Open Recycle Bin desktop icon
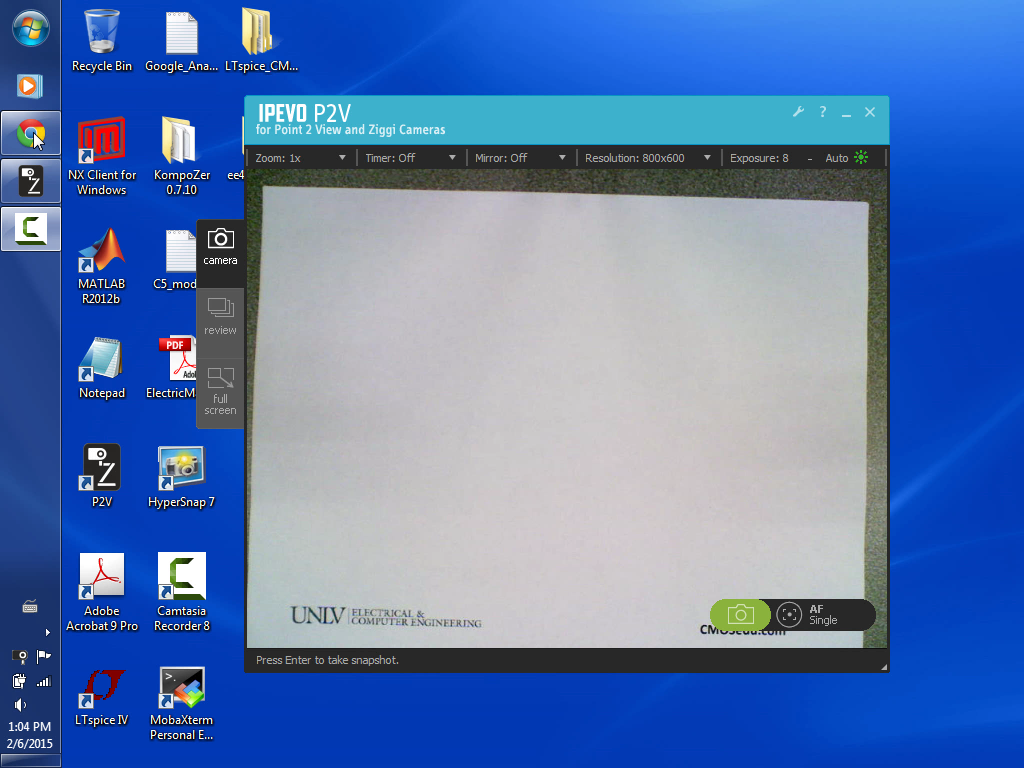1024x768 pixels. 101,40
